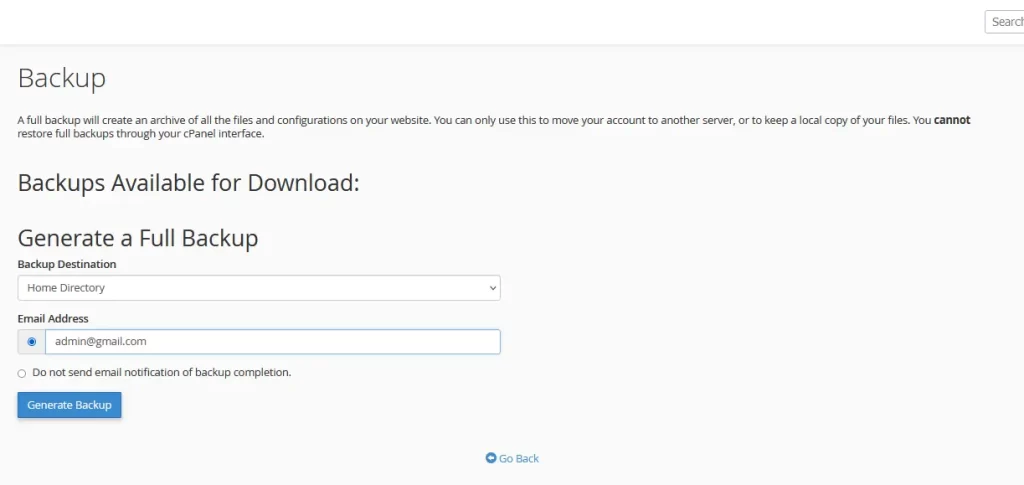The width and height of the screenshot is (1024, 485).
Task: Click the grey radio add-on box beside email field
Action: point(31,341)
